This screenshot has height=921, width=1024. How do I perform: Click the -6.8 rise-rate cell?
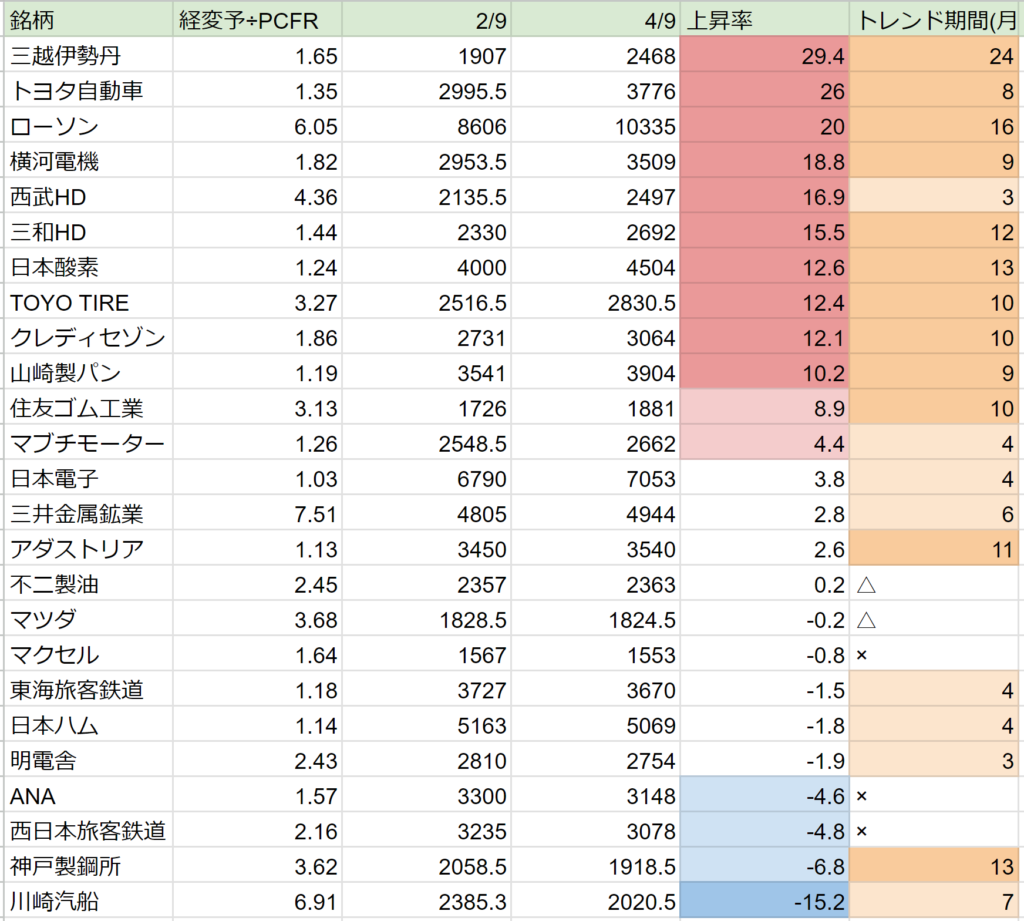tap(765, 867)
